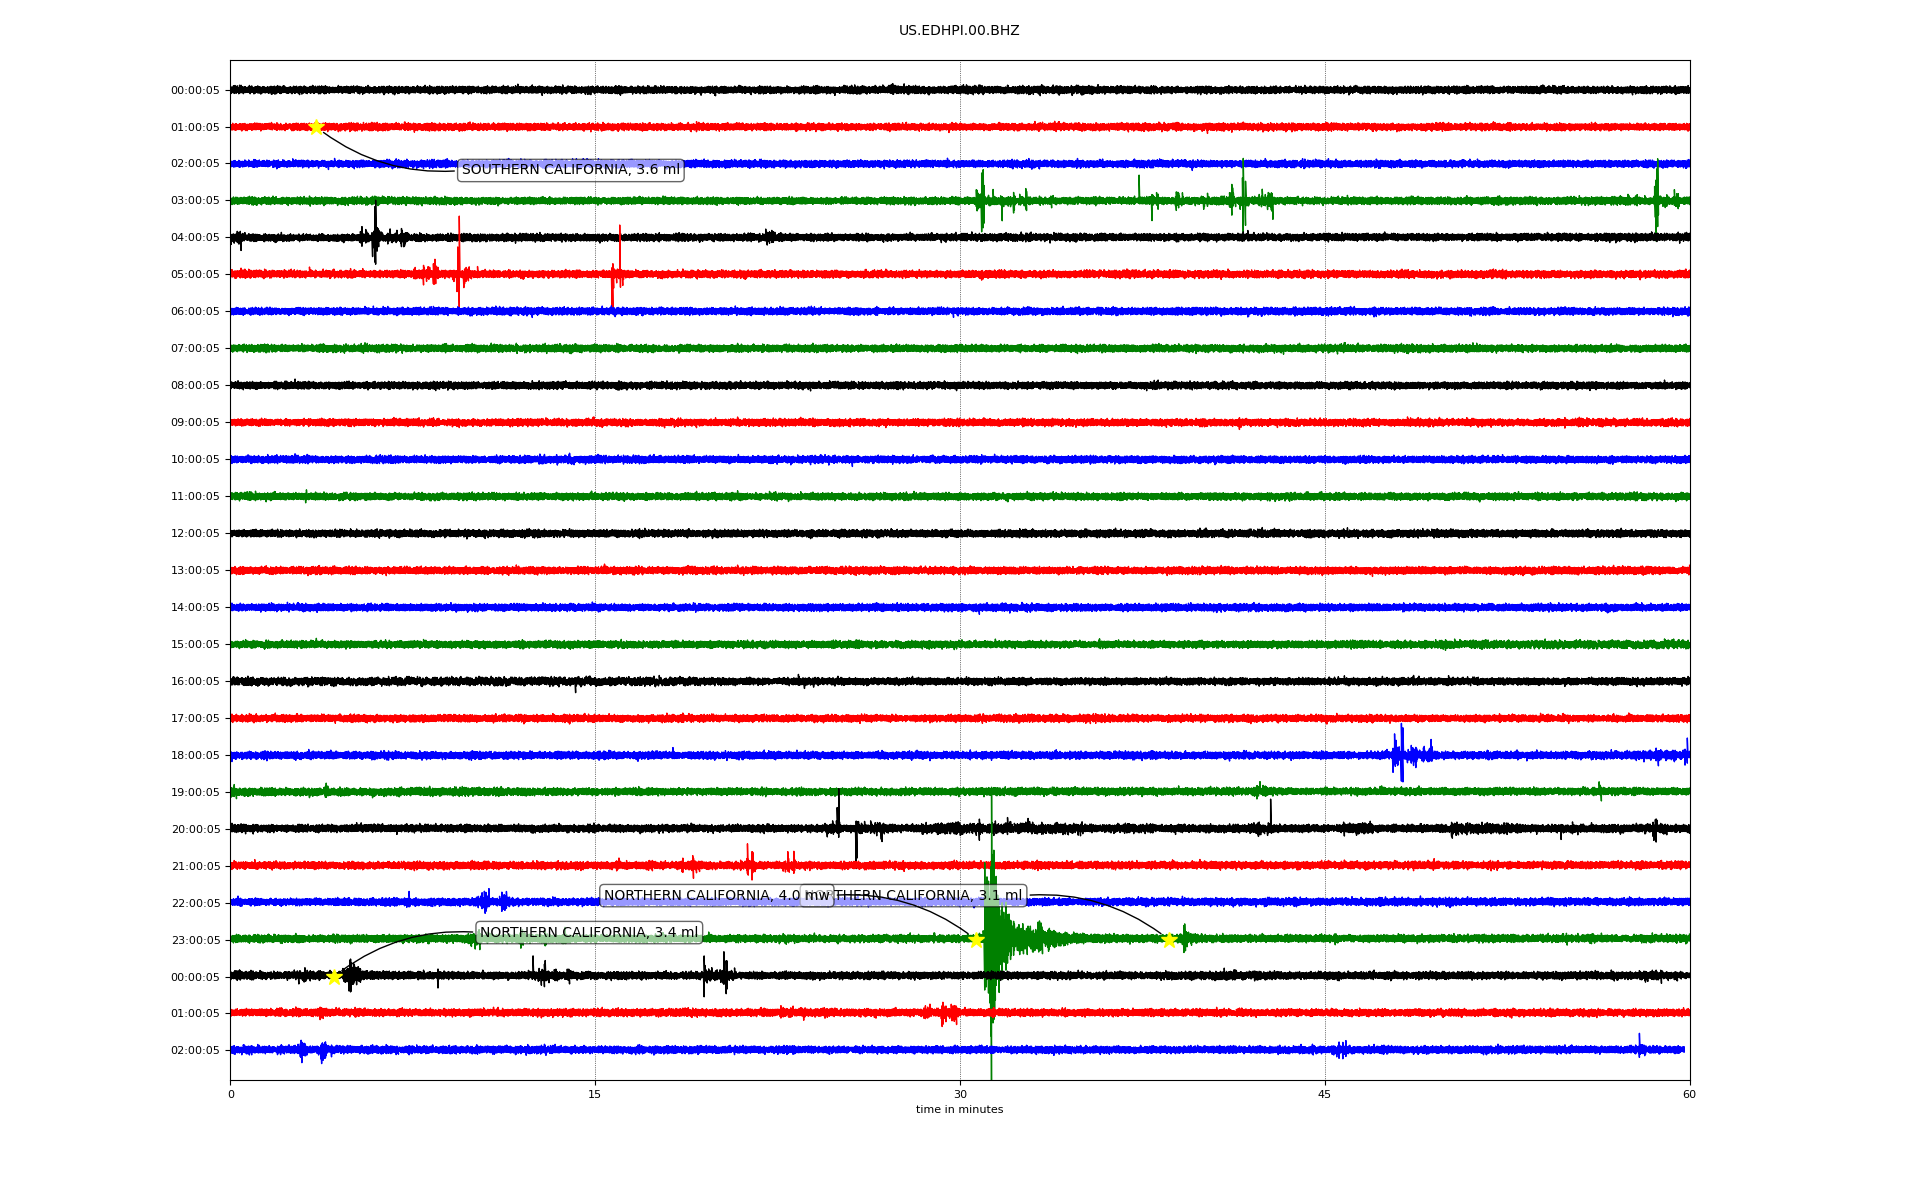Image resolution: width=1920 pixels, height=1200 pixels.
Task: Click the 30 tick label on the x-axis
Action: 960,1094
